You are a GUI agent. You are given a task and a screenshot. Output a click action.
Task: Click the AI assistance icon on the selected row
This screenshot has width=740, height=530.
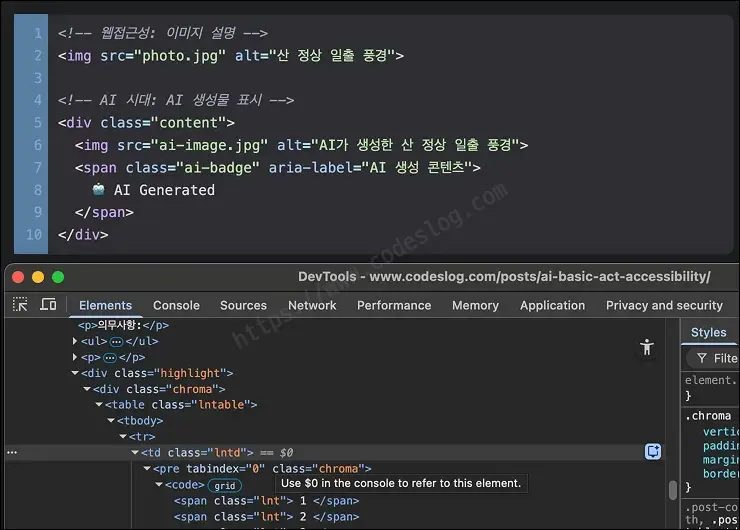click(653, 452)
